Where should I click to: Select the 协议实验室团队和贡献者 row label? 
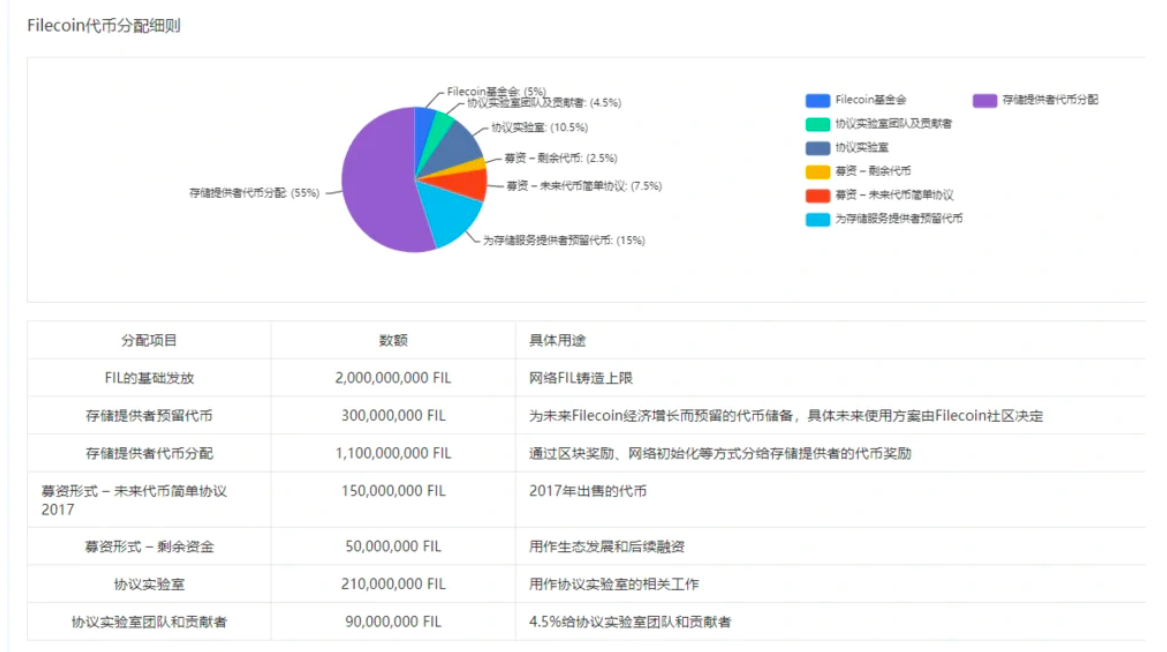149,621
